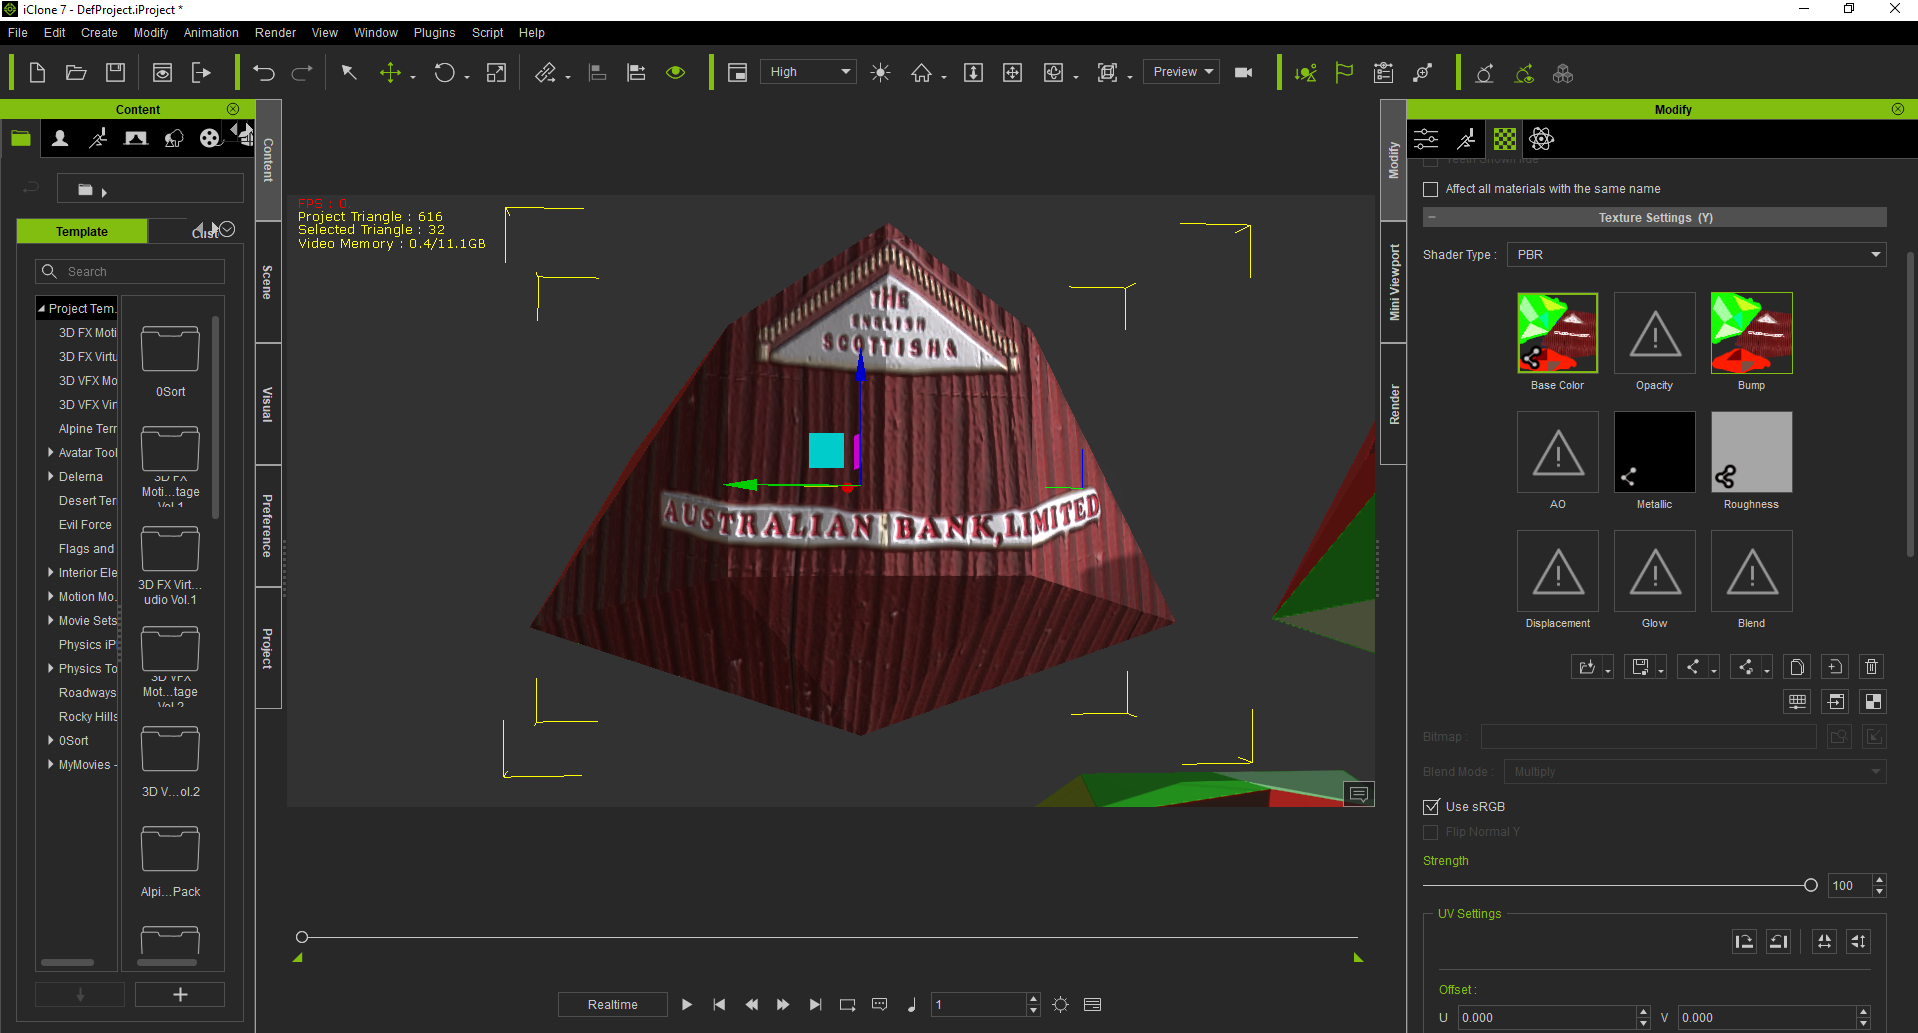Click the Template tab button
Viewport: 1918px width, 1033px height.
pos(82,232)
